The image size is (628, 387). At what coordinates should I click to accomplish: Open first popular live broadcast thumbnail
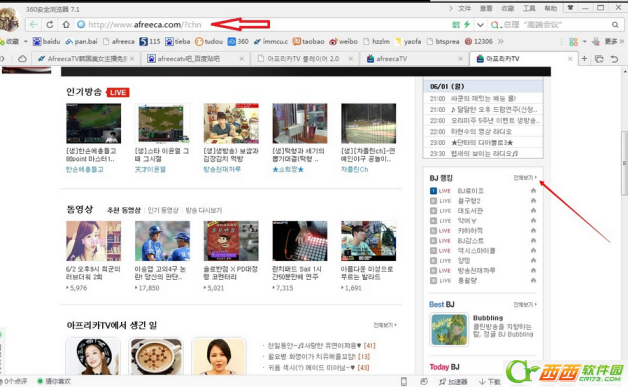93,123
